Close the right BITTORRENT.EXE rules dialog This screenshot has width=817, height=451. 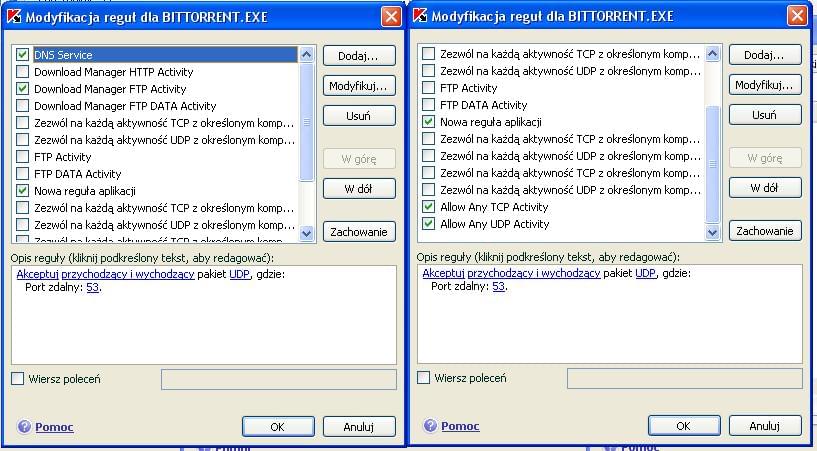(797, 16)
